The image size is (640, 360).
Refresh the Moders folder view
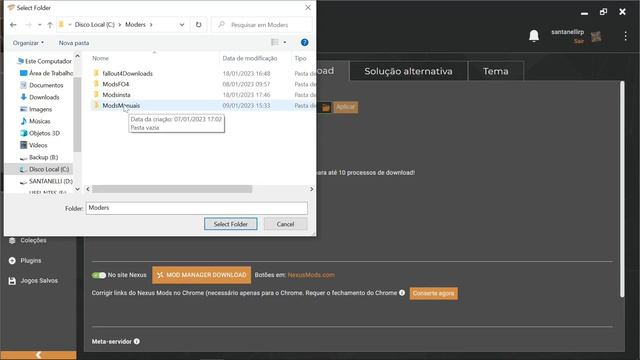click(198, 25)
